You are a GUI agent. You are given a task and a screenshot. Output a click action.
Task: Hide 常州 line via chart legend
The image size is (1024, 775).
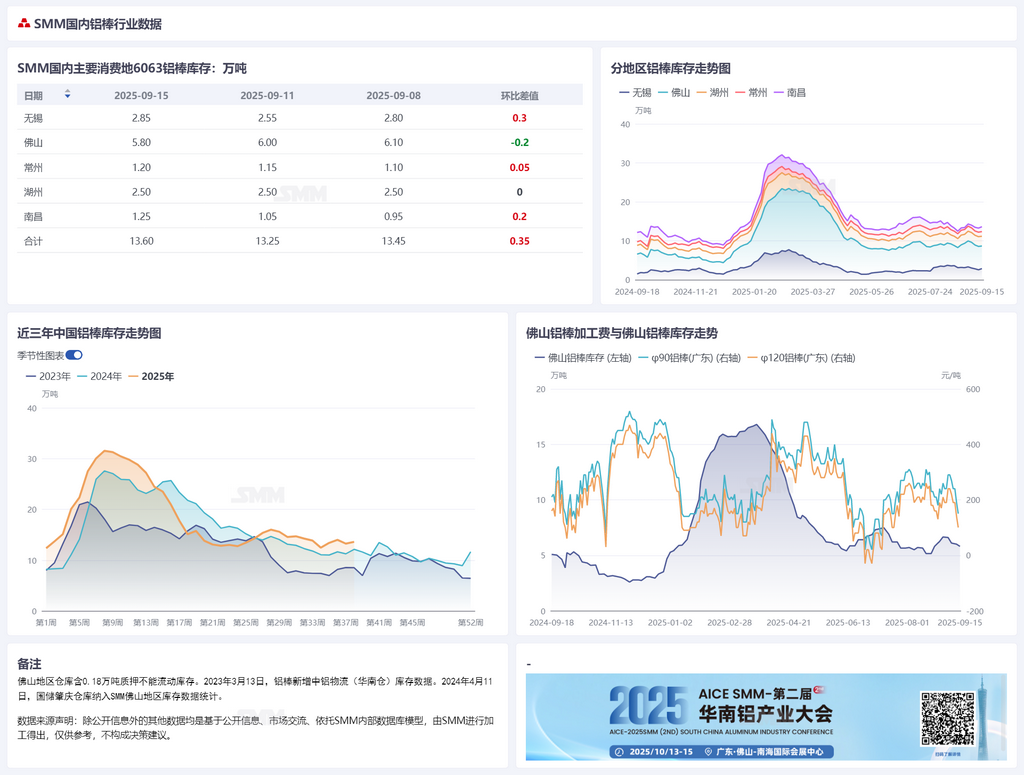pos(751,93)
